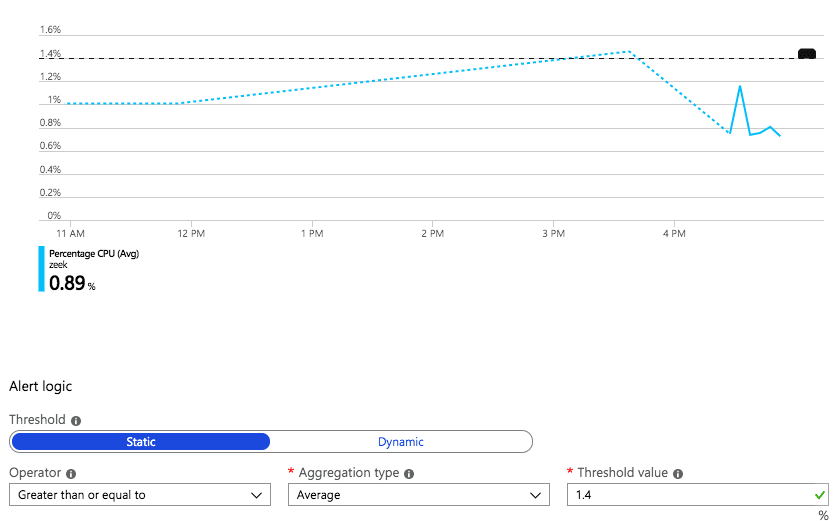Click the CPU spike peak on chart
Image resolution: width=833 pixels, height=521 pixels.
pos(740,87)
